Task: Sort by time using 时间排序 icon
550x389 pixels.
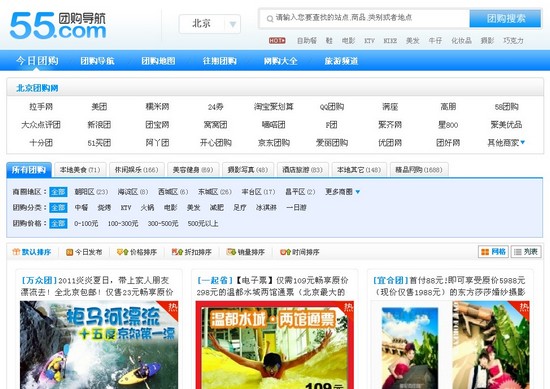Action: 285,252
